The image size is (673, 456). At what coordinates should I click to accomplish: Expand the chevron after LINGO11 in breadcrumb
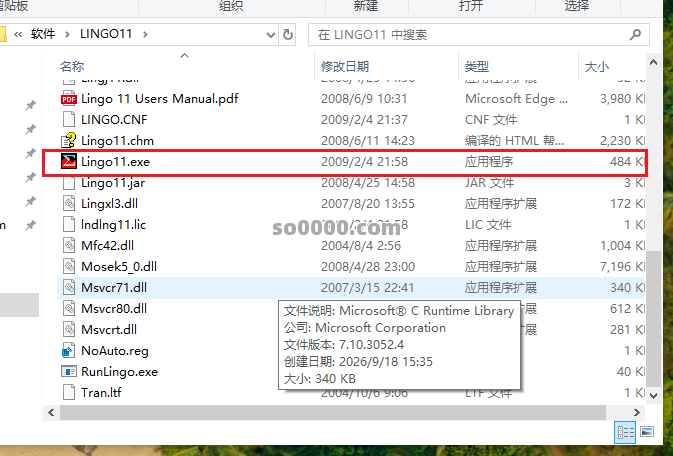(x=145, y=34)
